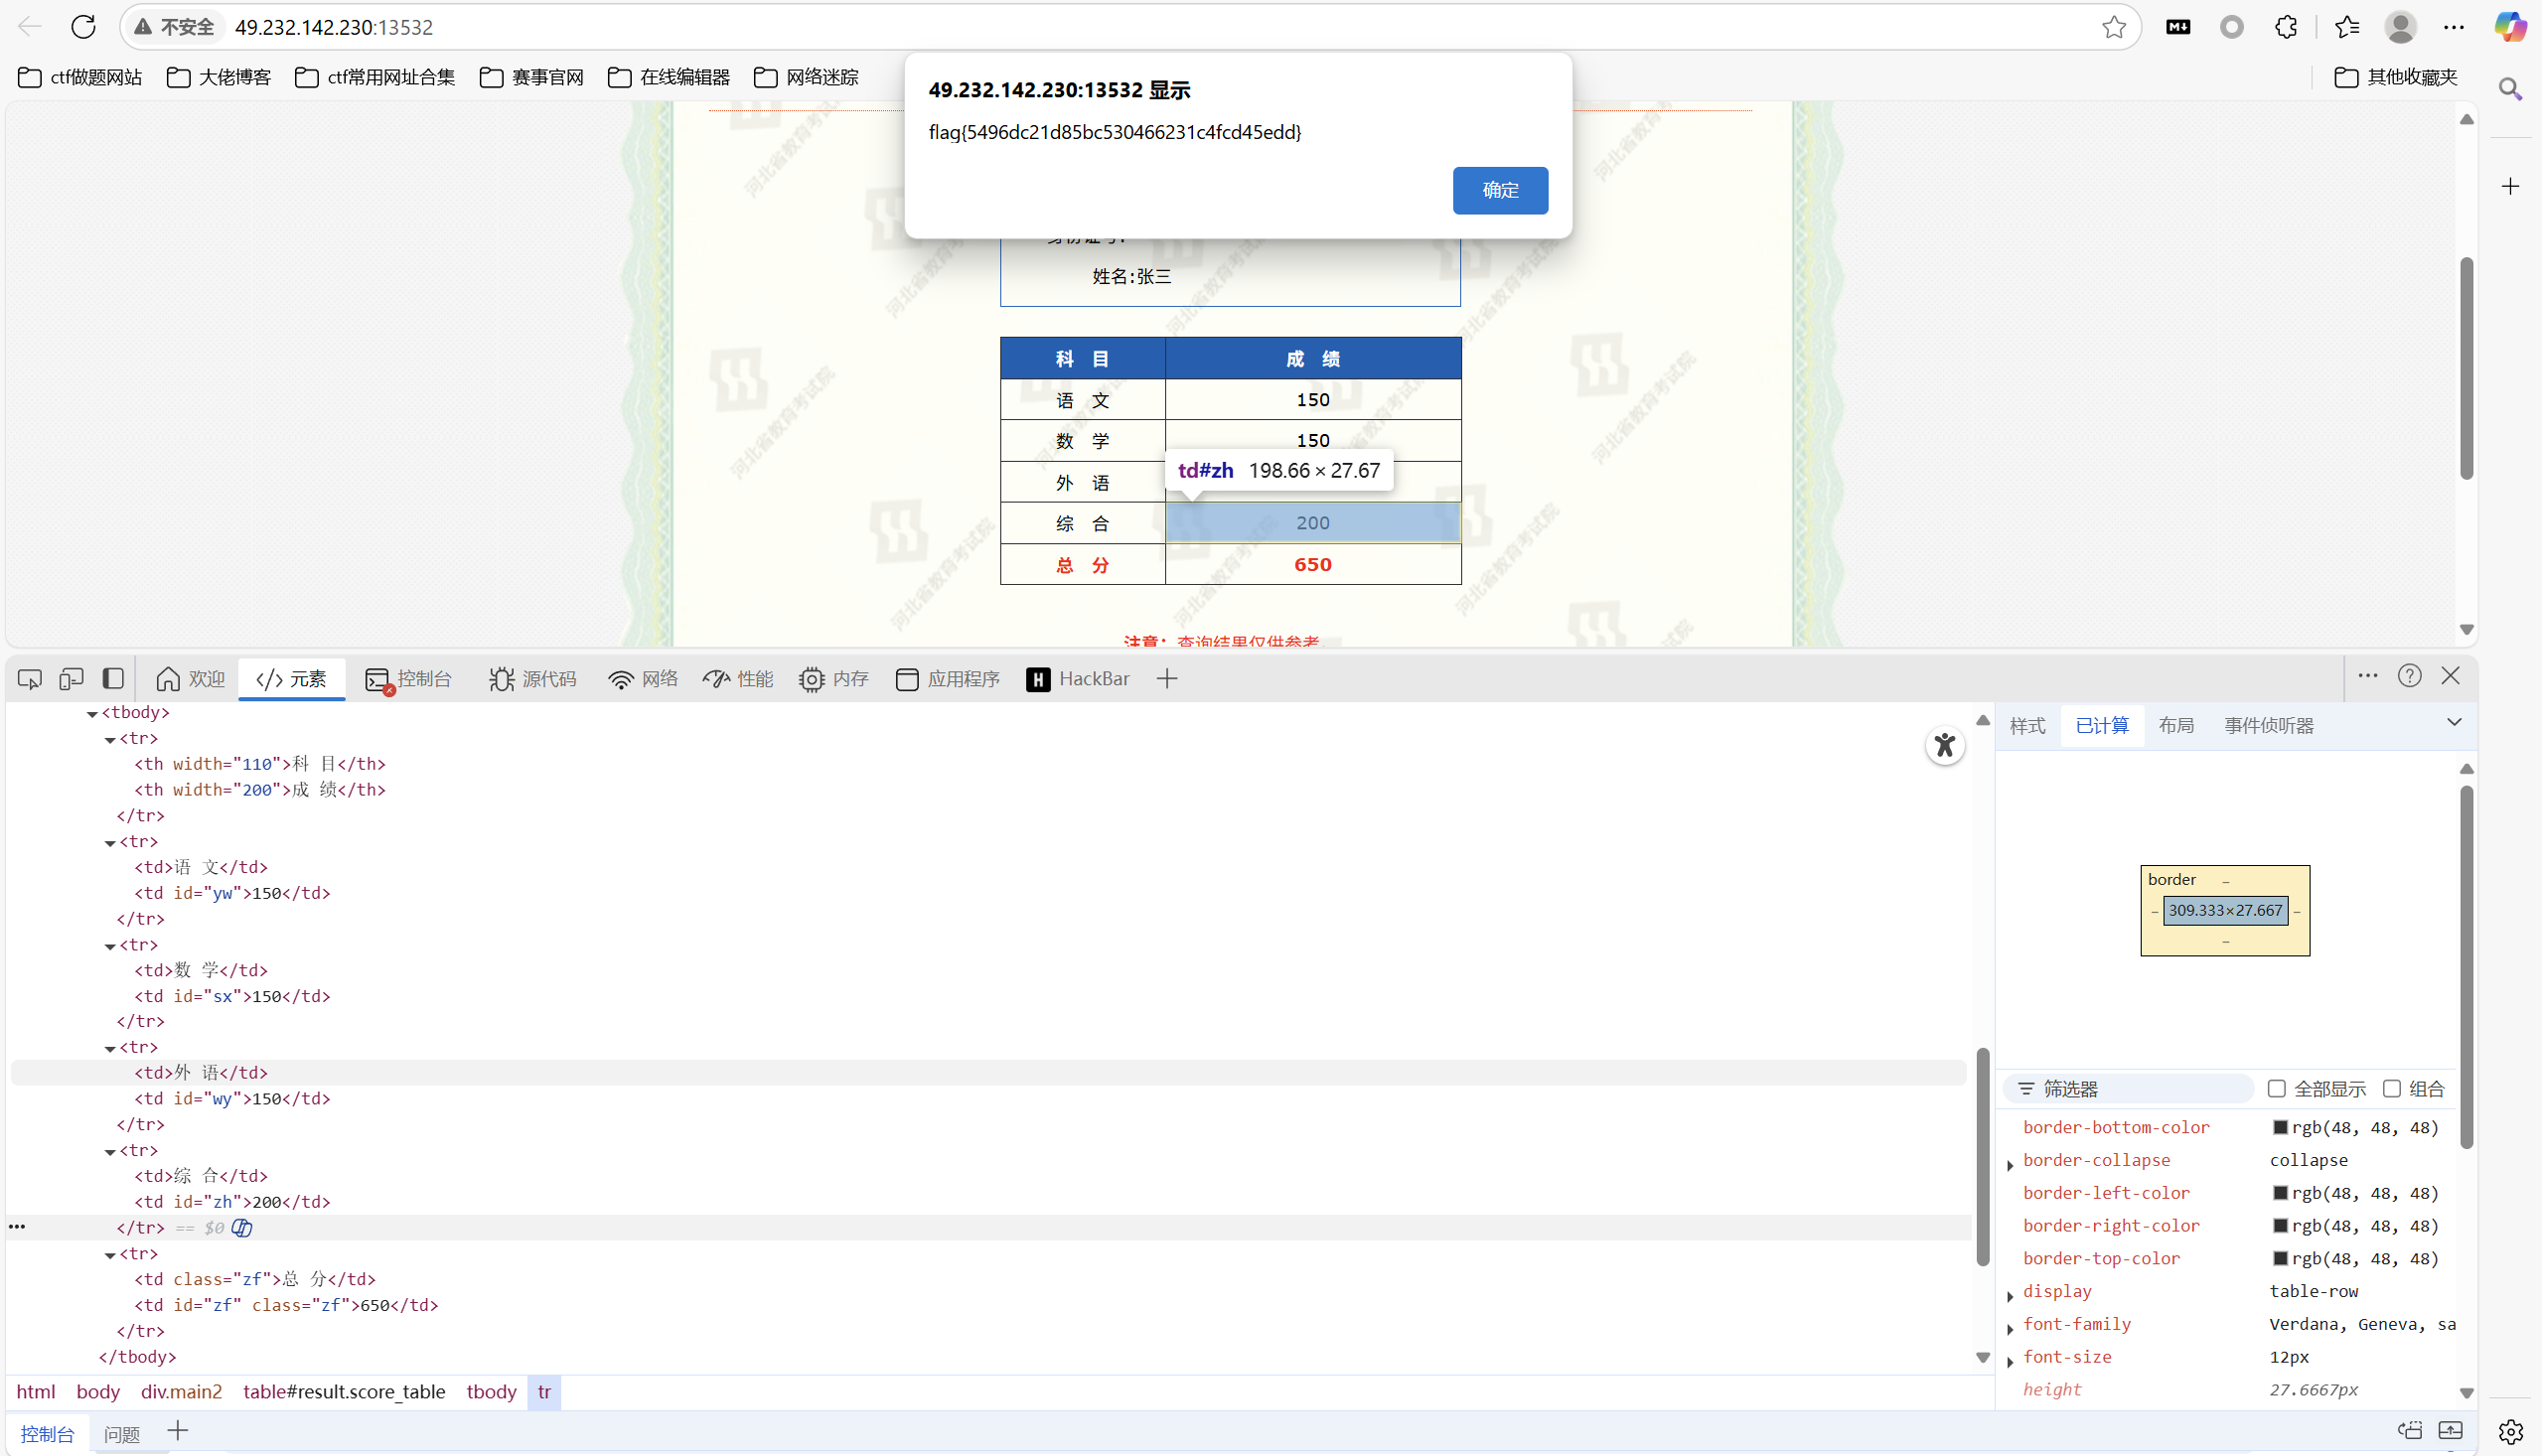Switch to the 控制台 DevTools tab
The width and height of the screenshot is (2542, 1456).
(408, 679)
